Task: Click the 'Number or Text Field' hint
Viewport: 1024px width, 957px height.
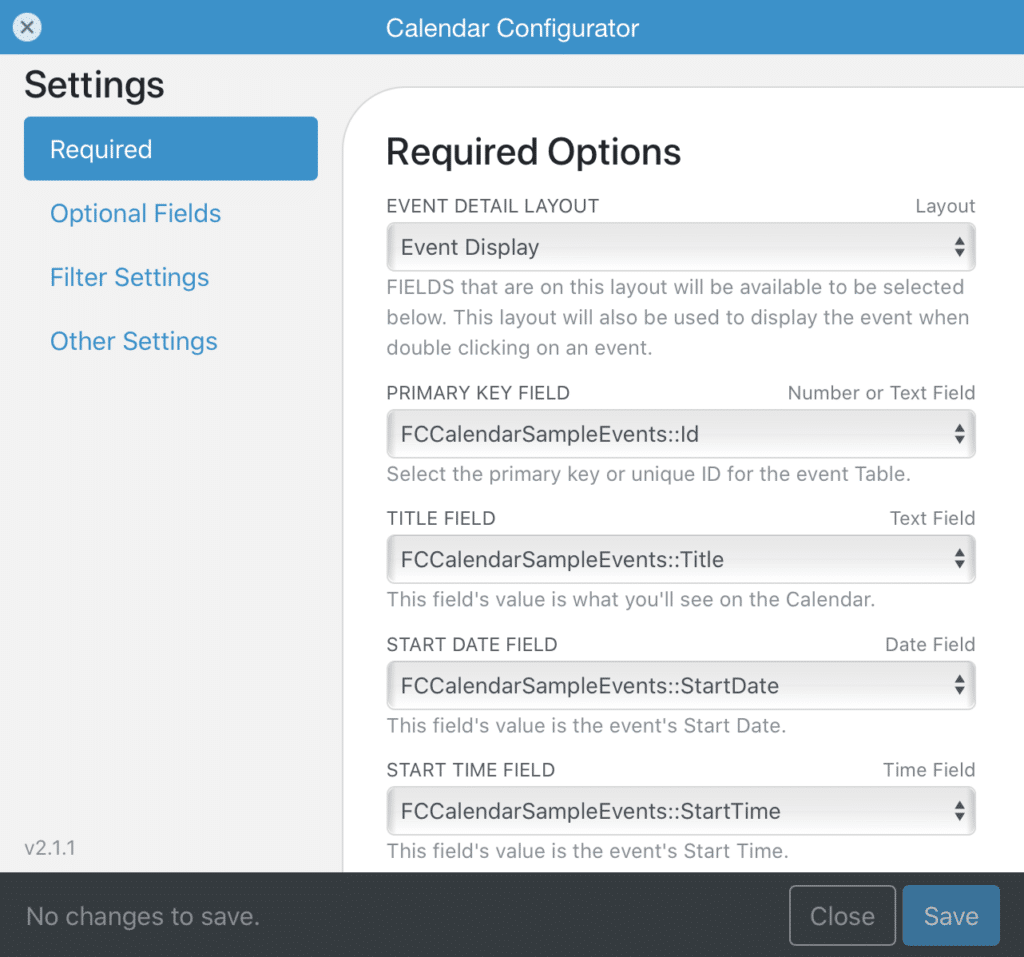Action: coord(882,393)
